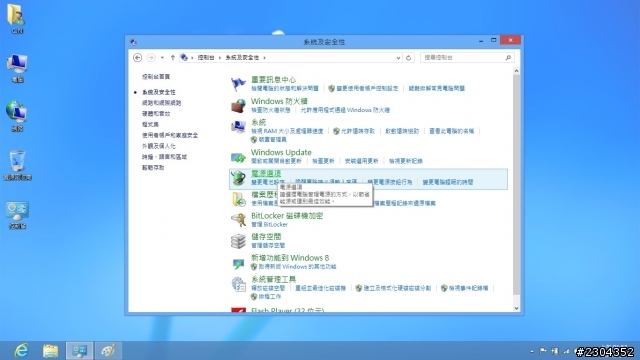Click the 控制台 breadcrumb in address bar

[x=206, y=58]
